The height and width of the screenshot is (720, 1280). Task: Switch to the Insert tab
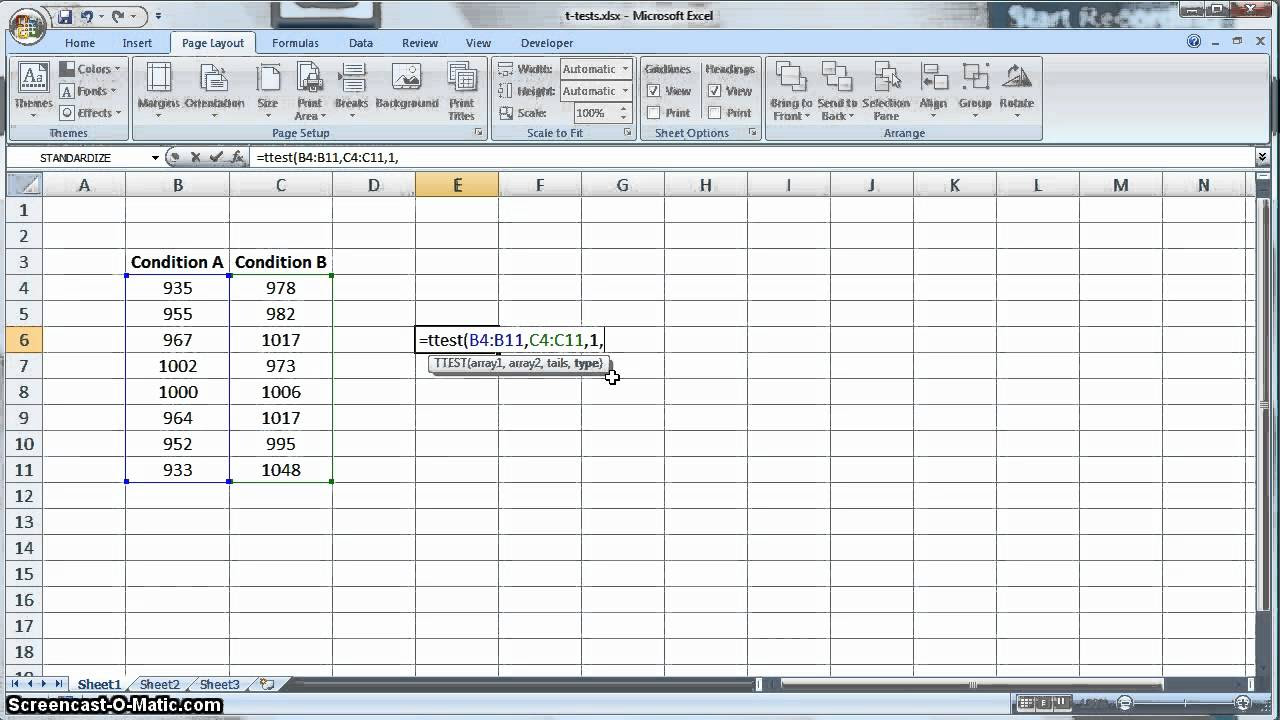(x=137, y=43)
